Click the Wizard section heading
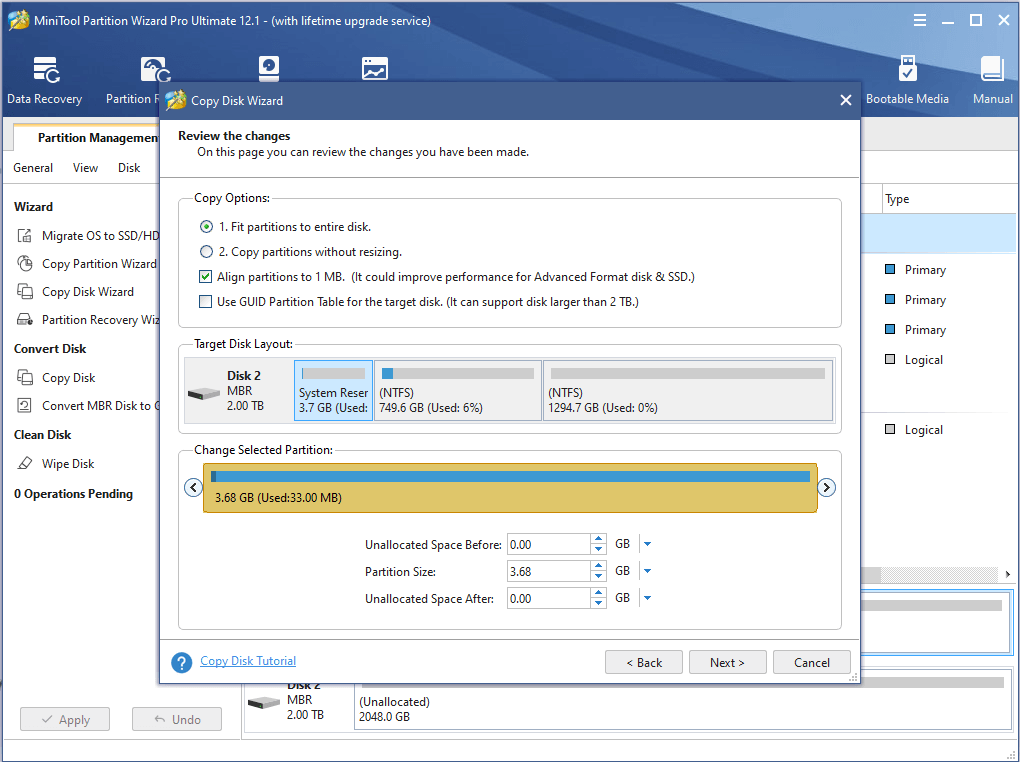 point(33,206)
